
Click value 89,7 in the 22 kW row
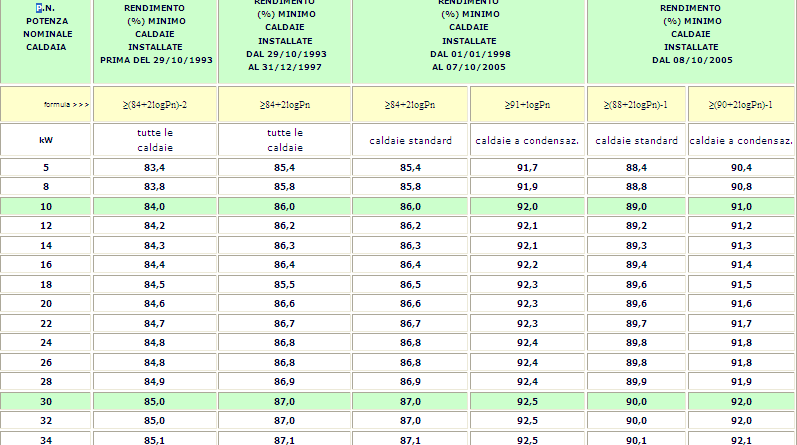click(636, 324)
